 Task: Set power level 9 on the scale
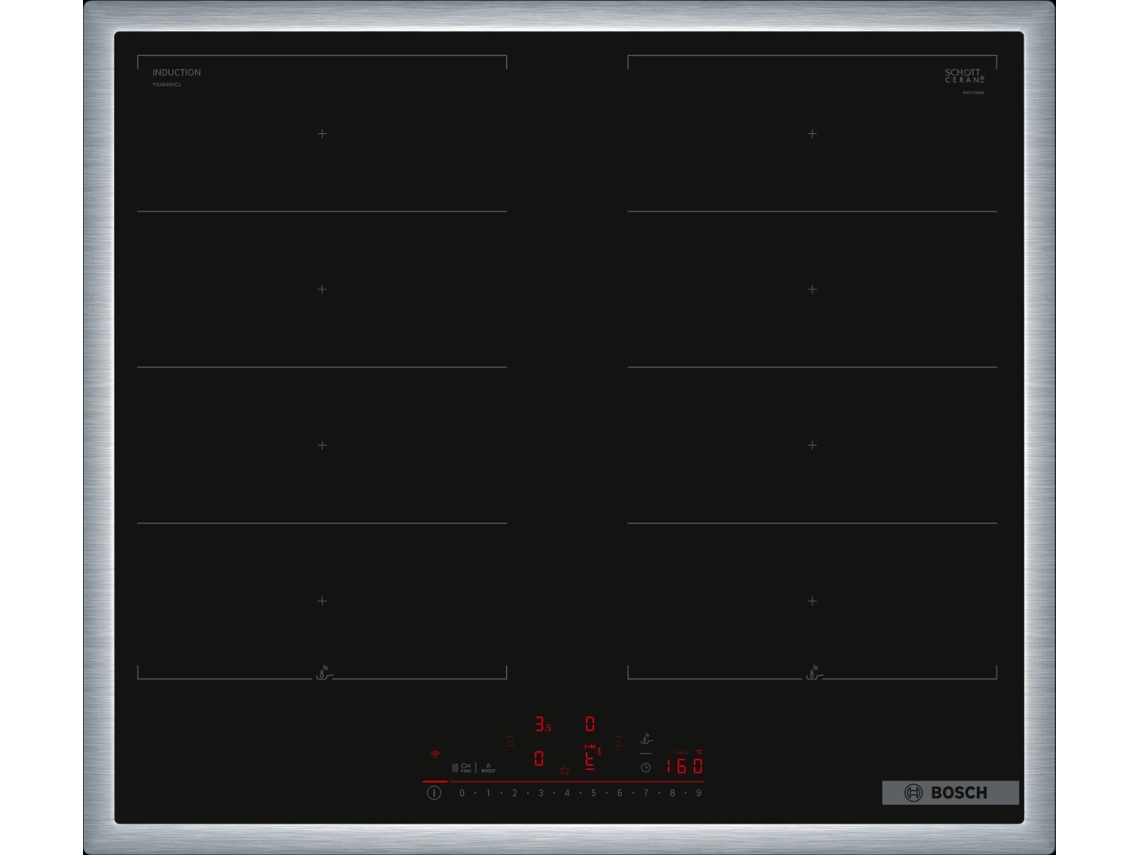pyautogui.click(x=699, y=793)
